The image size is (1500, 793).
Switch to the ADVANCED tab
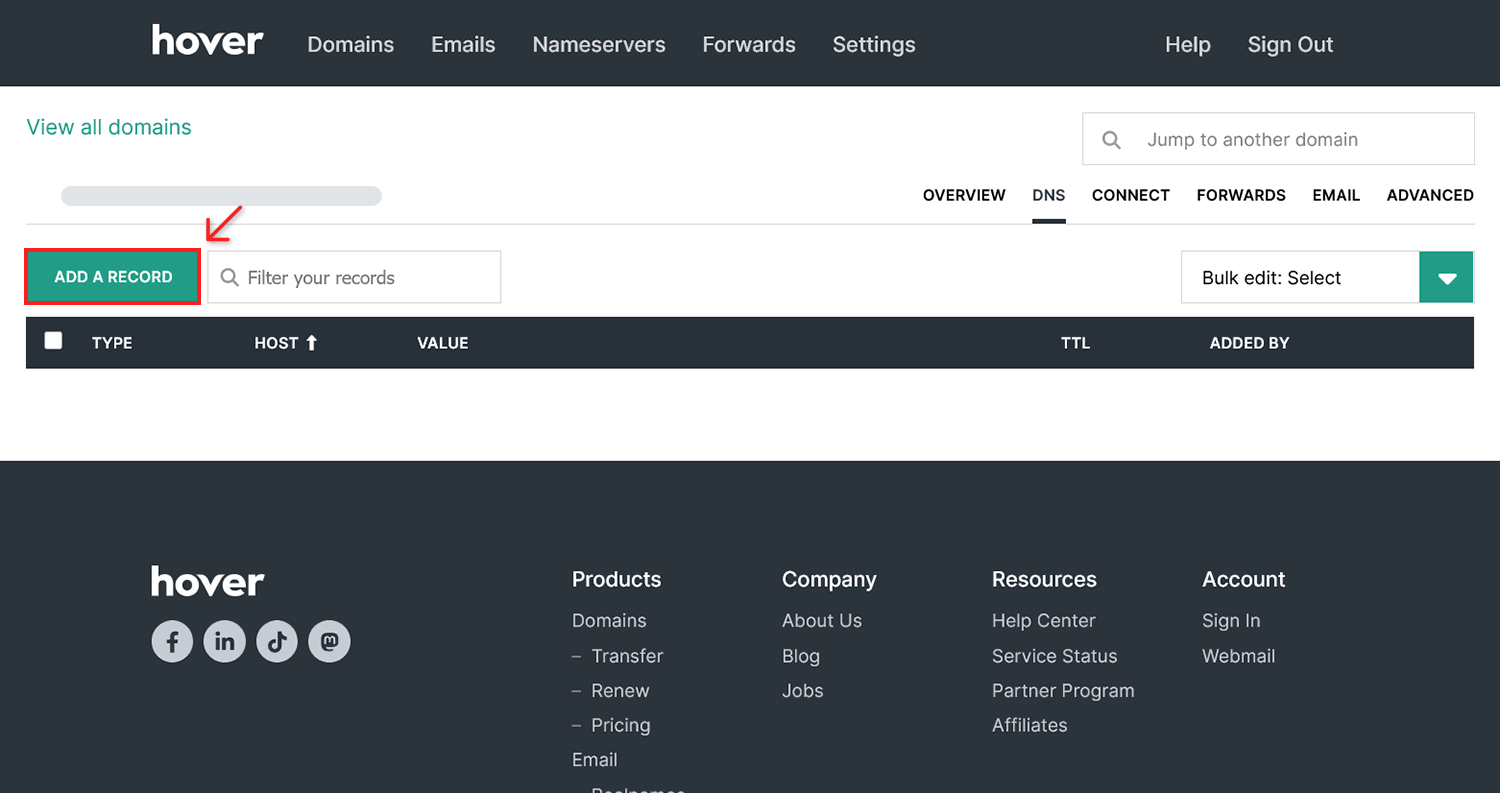tap(1430, 195)
